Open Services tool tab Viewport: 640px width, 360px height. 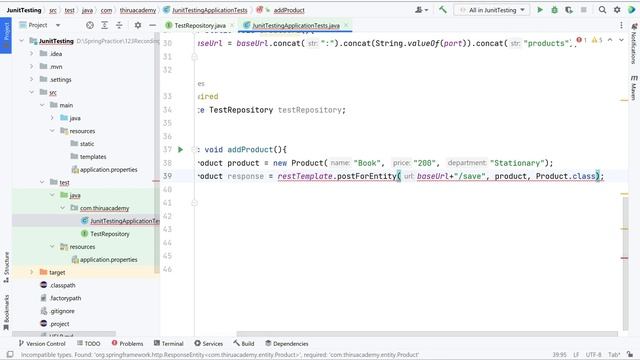click(209, 344)
